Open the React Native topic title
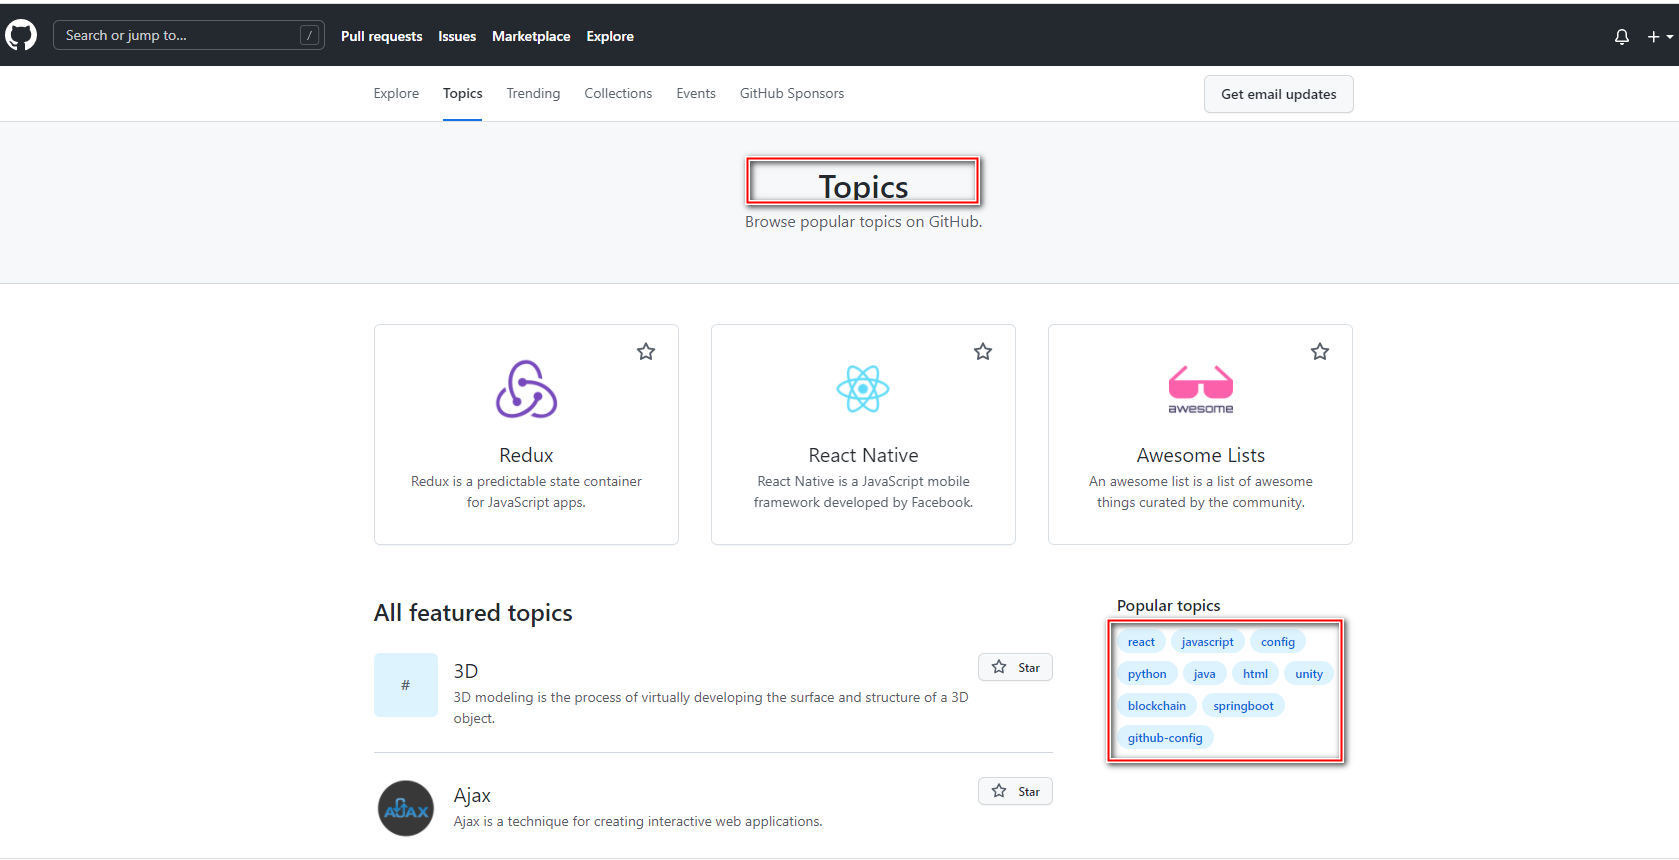1679x860 pixels. click(x=863, y=455)
